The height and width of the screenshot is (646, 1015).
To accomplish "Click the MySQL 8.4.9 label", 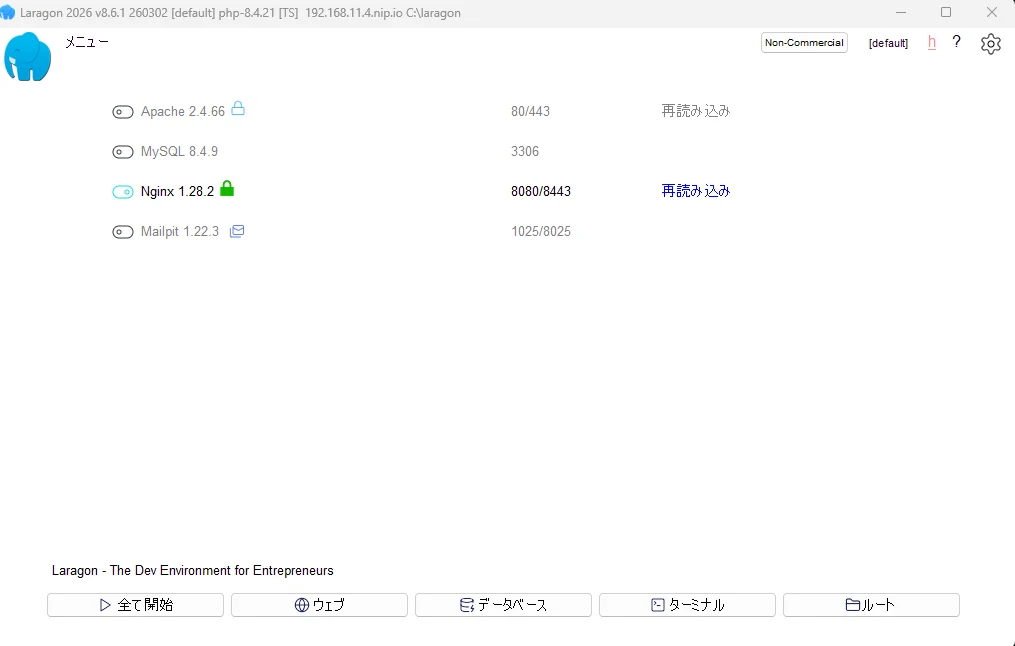I will coord(179,151).
